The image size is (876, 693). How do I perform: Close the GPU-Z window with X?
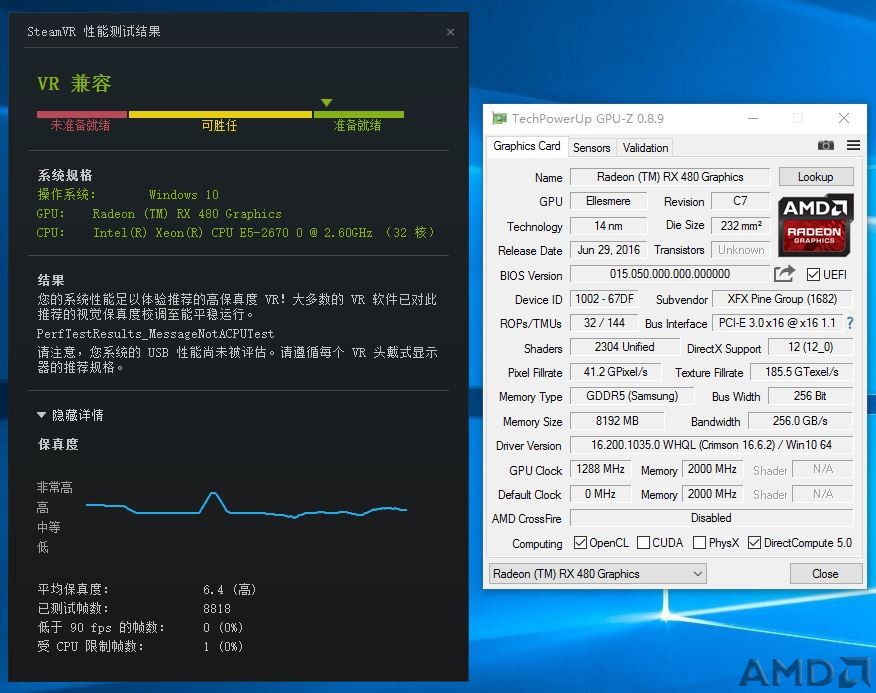[844, 118]
